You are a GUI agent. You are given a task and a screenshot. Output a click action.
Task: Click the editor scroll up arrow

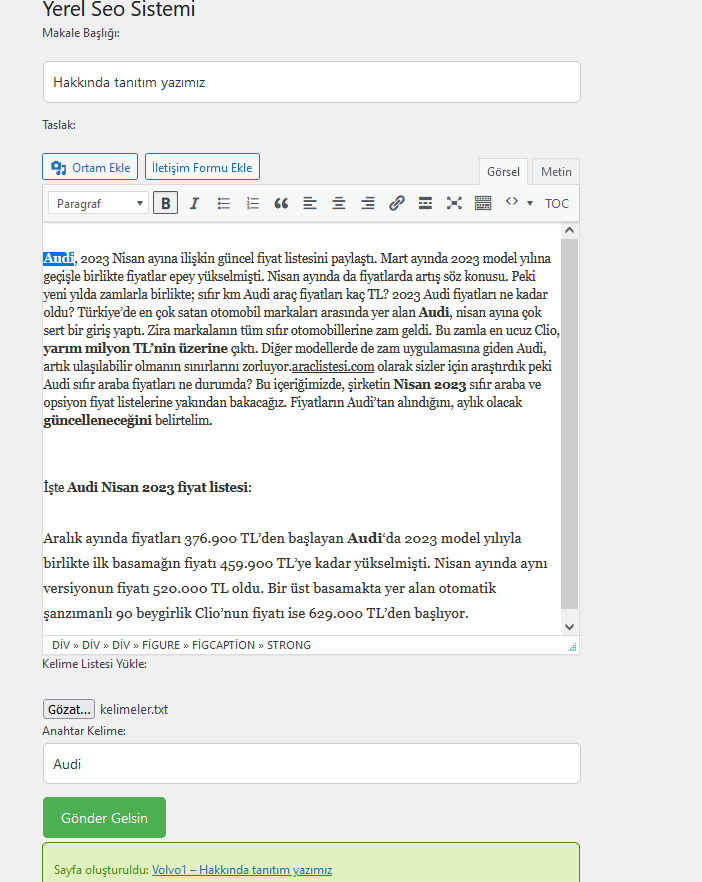pyautogui.click(x=569, y=230)
